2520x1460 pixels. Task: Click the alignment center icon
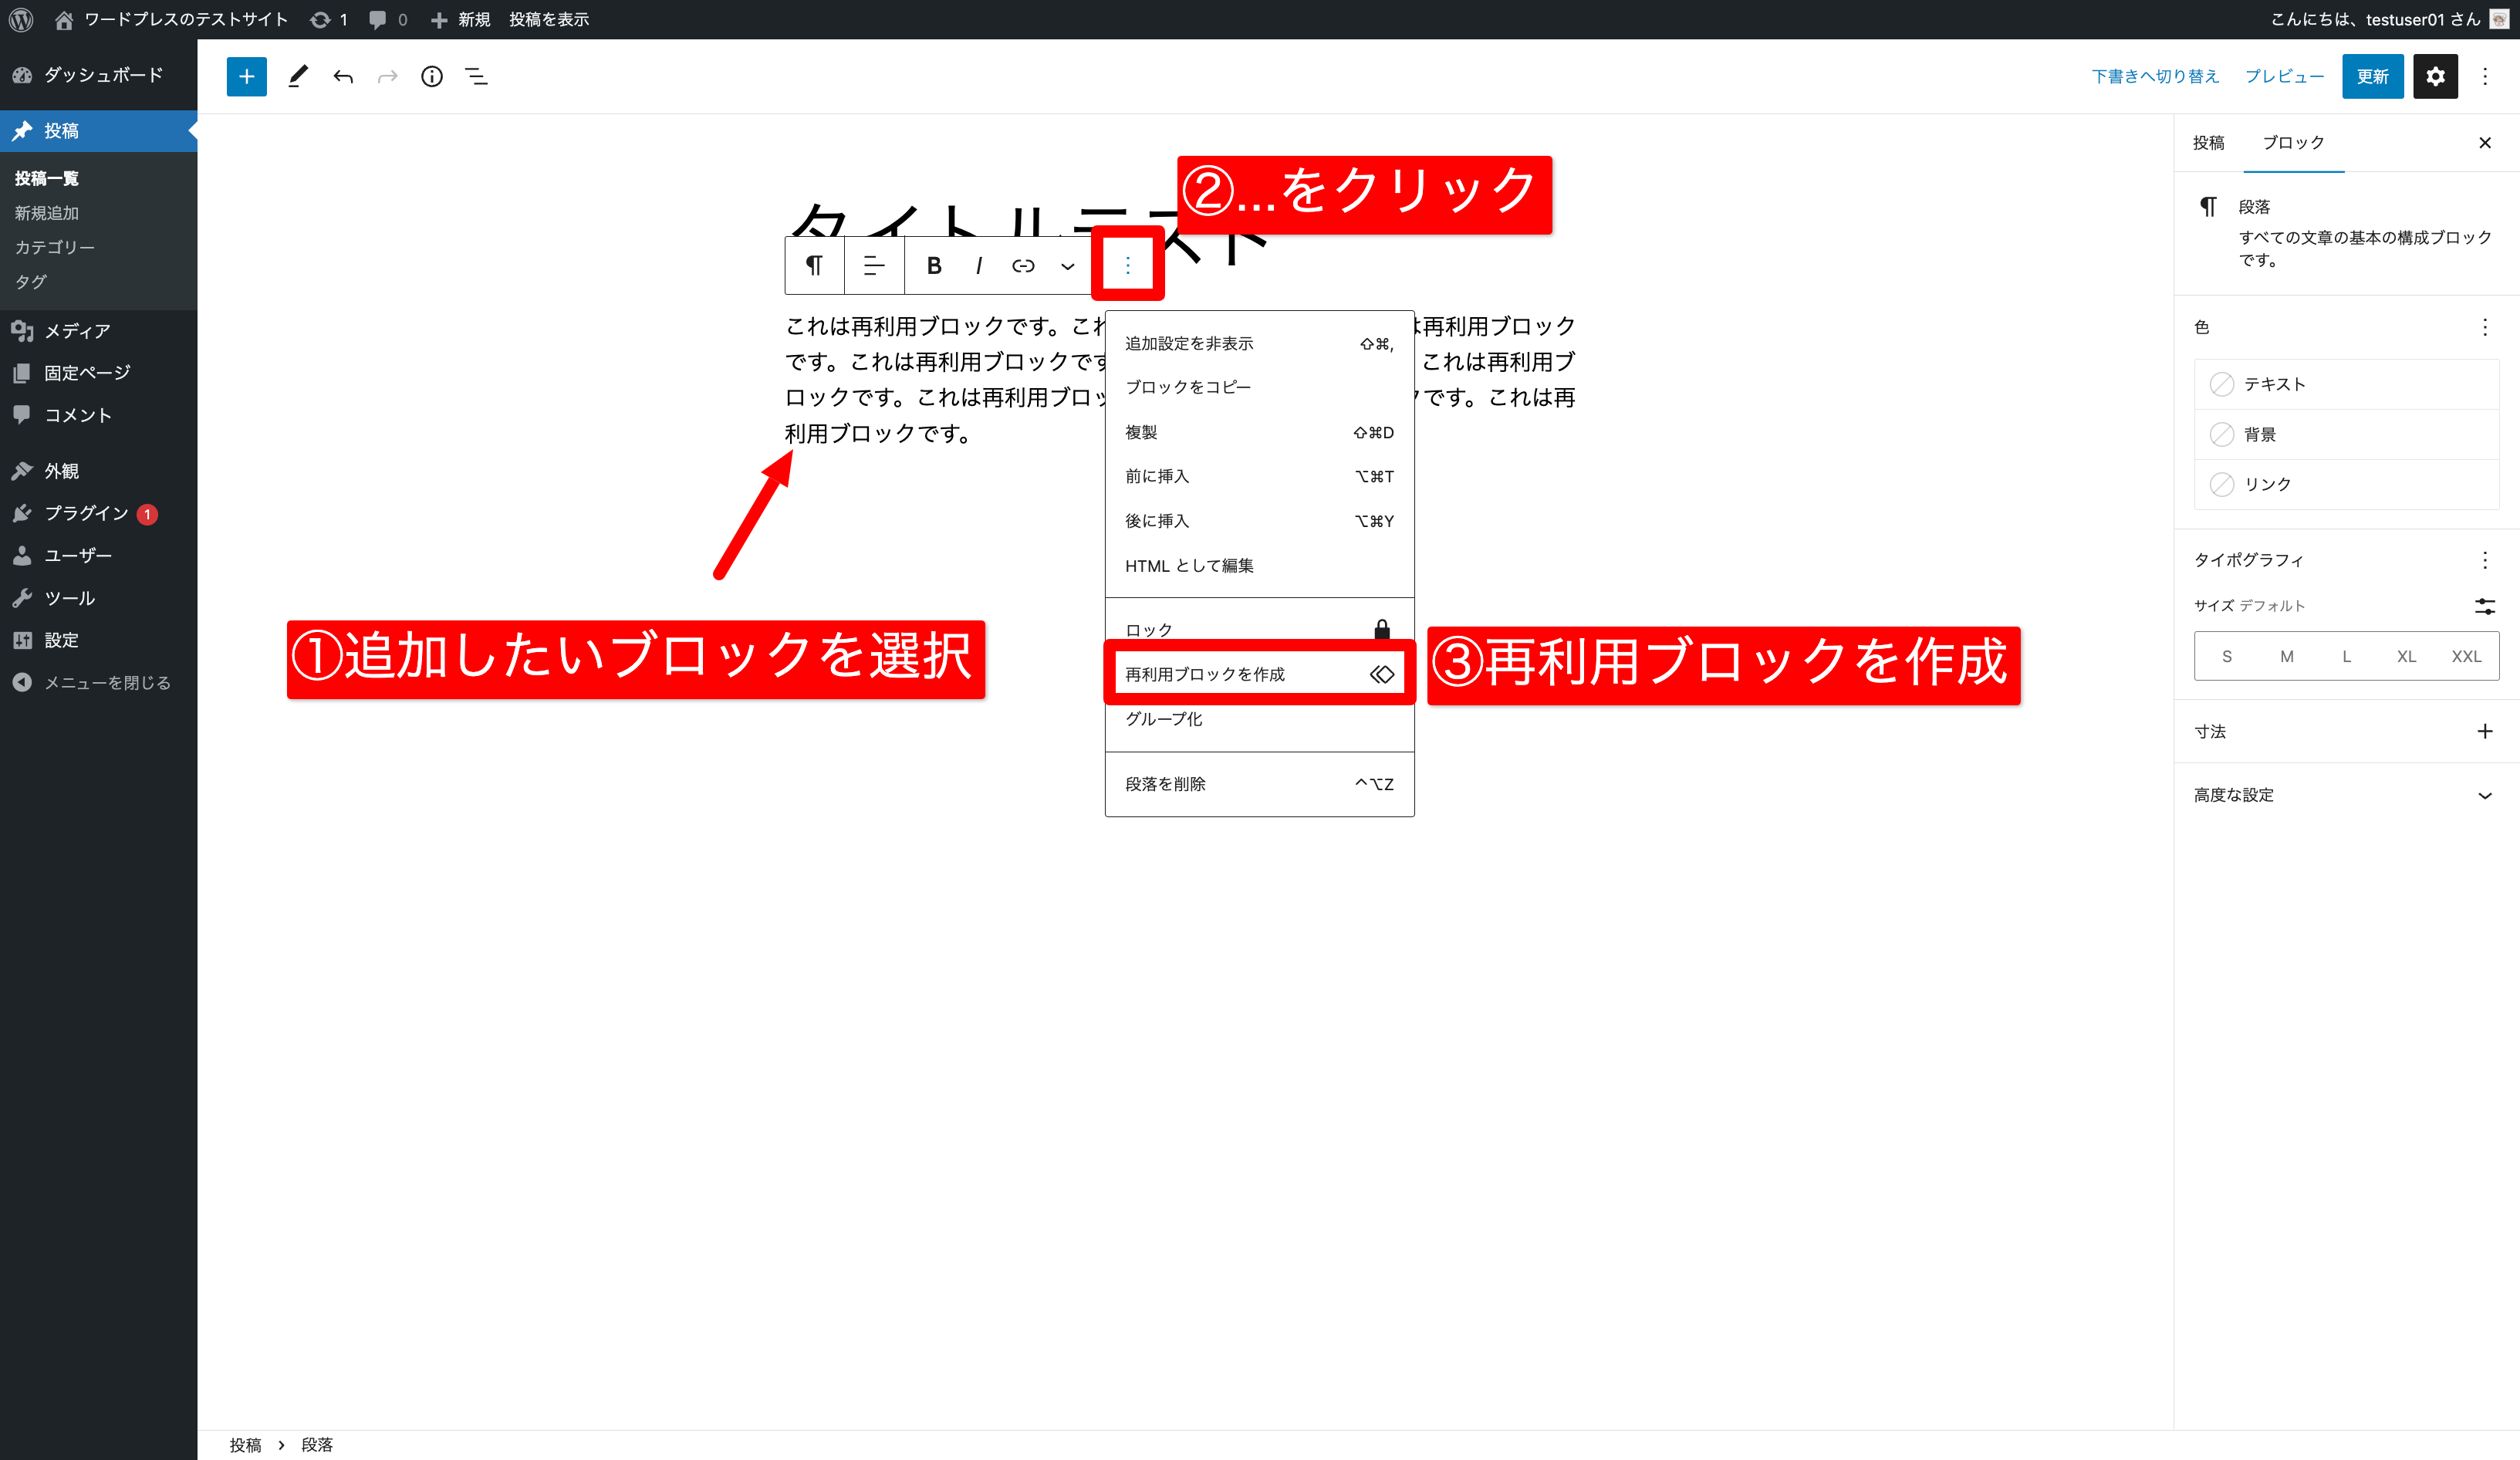coord(874,266)
